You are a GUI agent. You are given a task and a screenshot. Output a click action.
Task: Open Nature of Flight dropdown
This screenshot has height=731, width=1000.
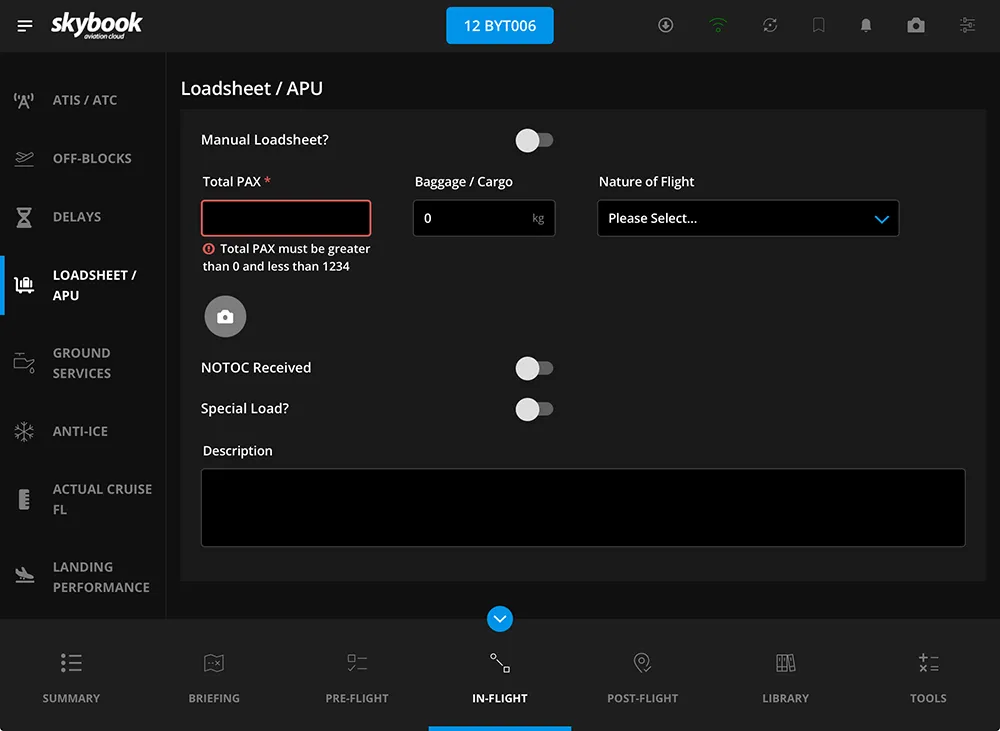748,218
